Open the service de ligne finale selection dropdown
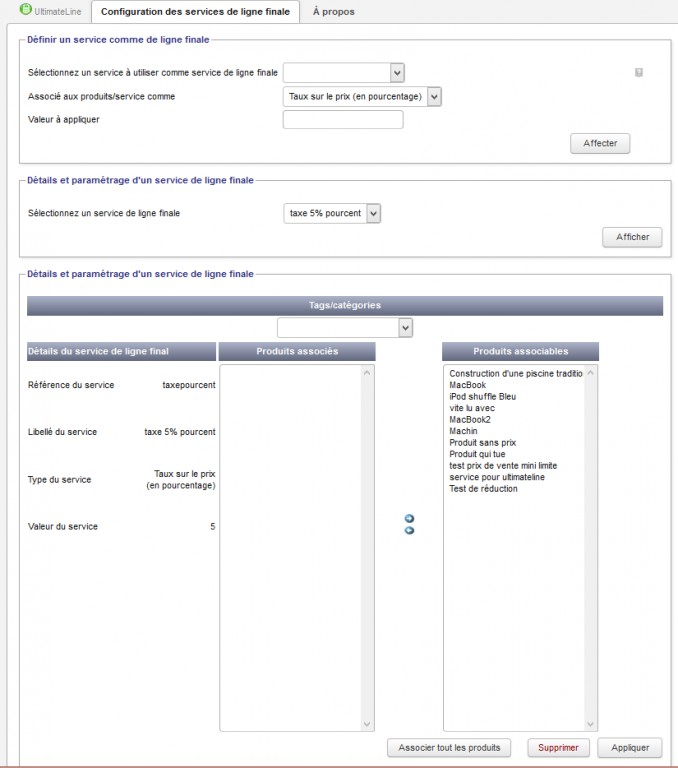Image resolution: width=678 pixels, height=768 pixels. 344,73
